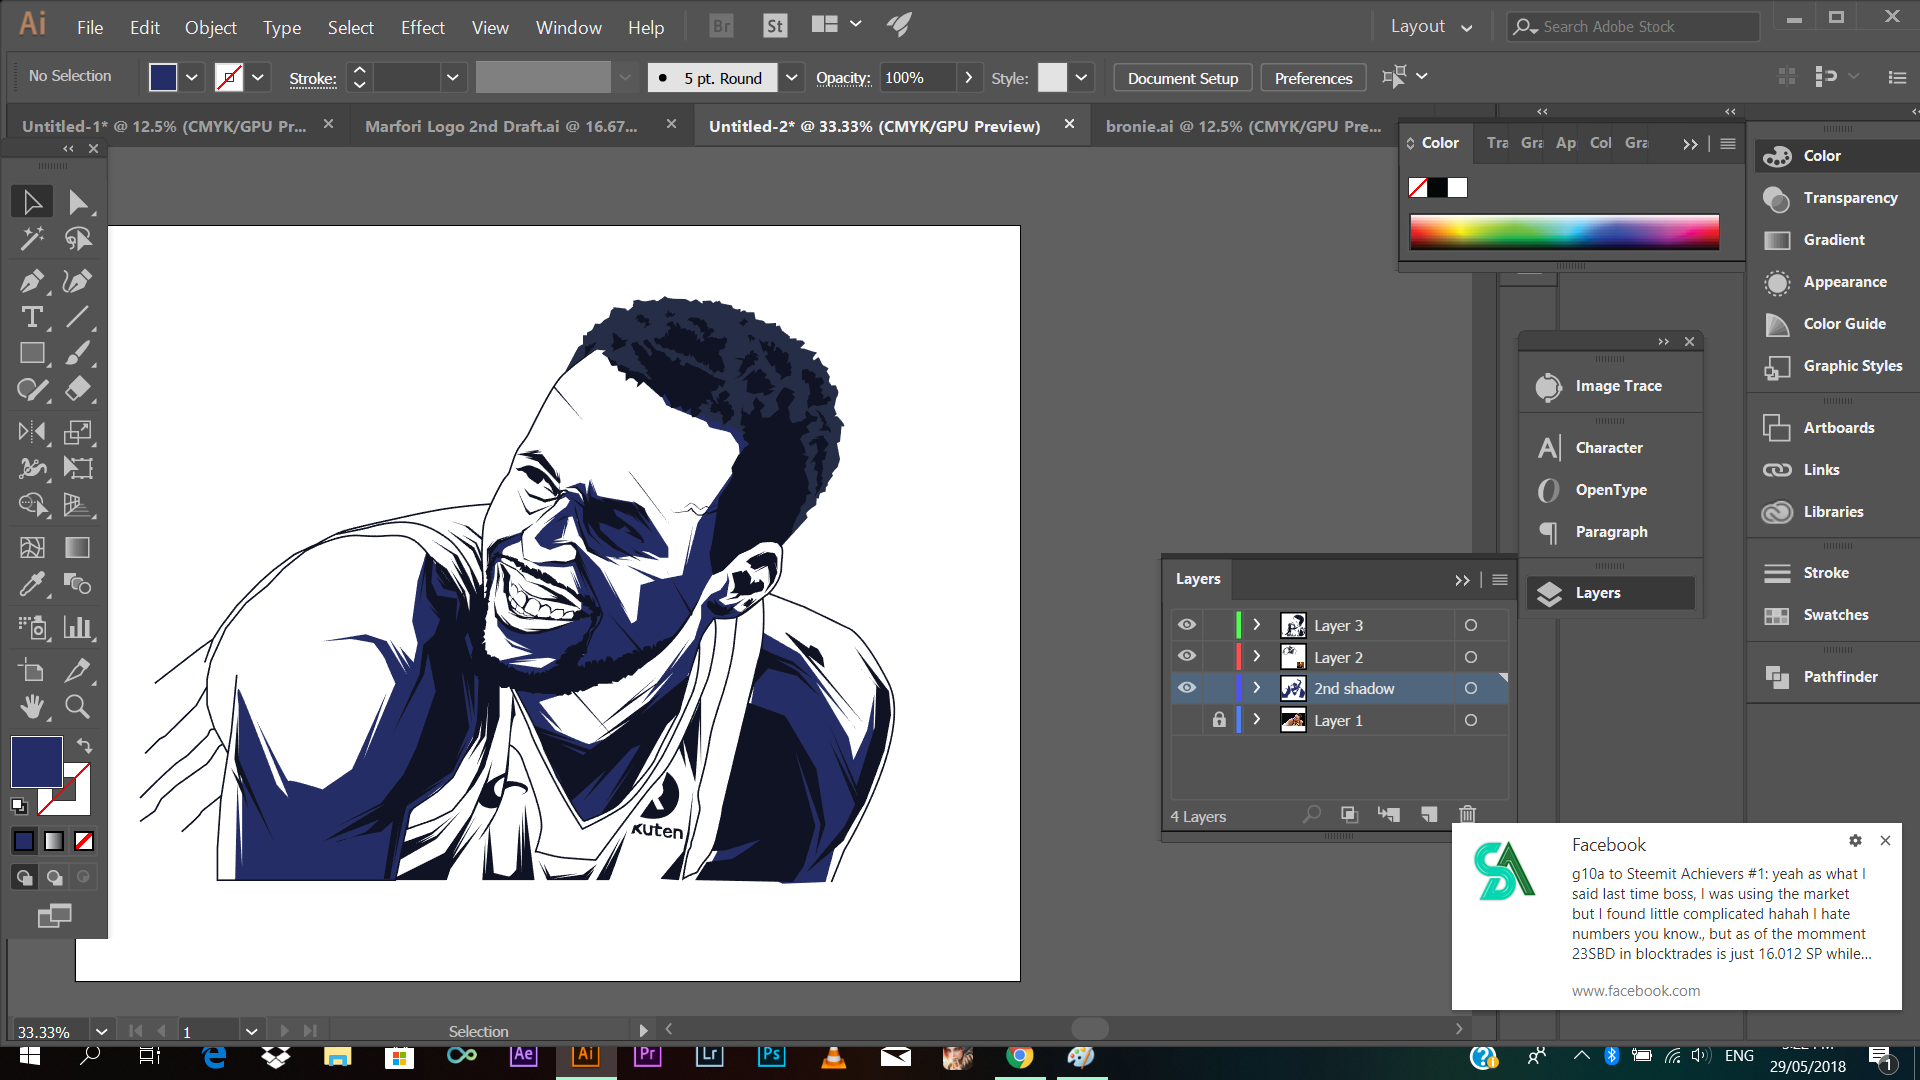
Task: Hide Layer 3 visibility eye
Action: (x=1187, y=625)
